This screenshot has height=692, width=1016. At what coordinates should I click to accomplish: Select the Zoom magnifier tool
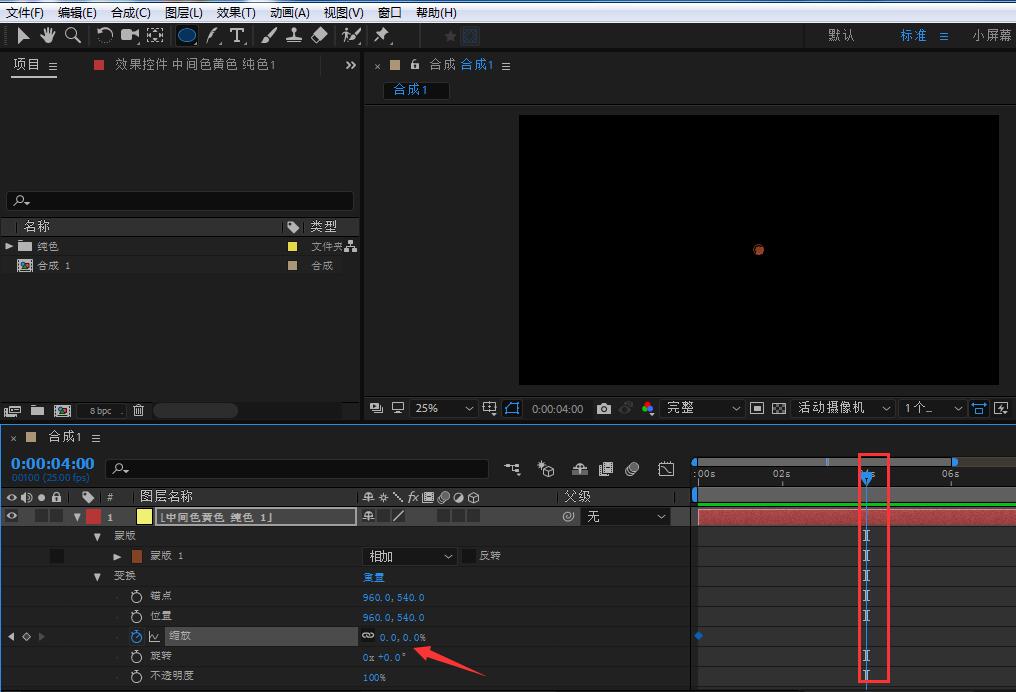click(x=73, y=35)
